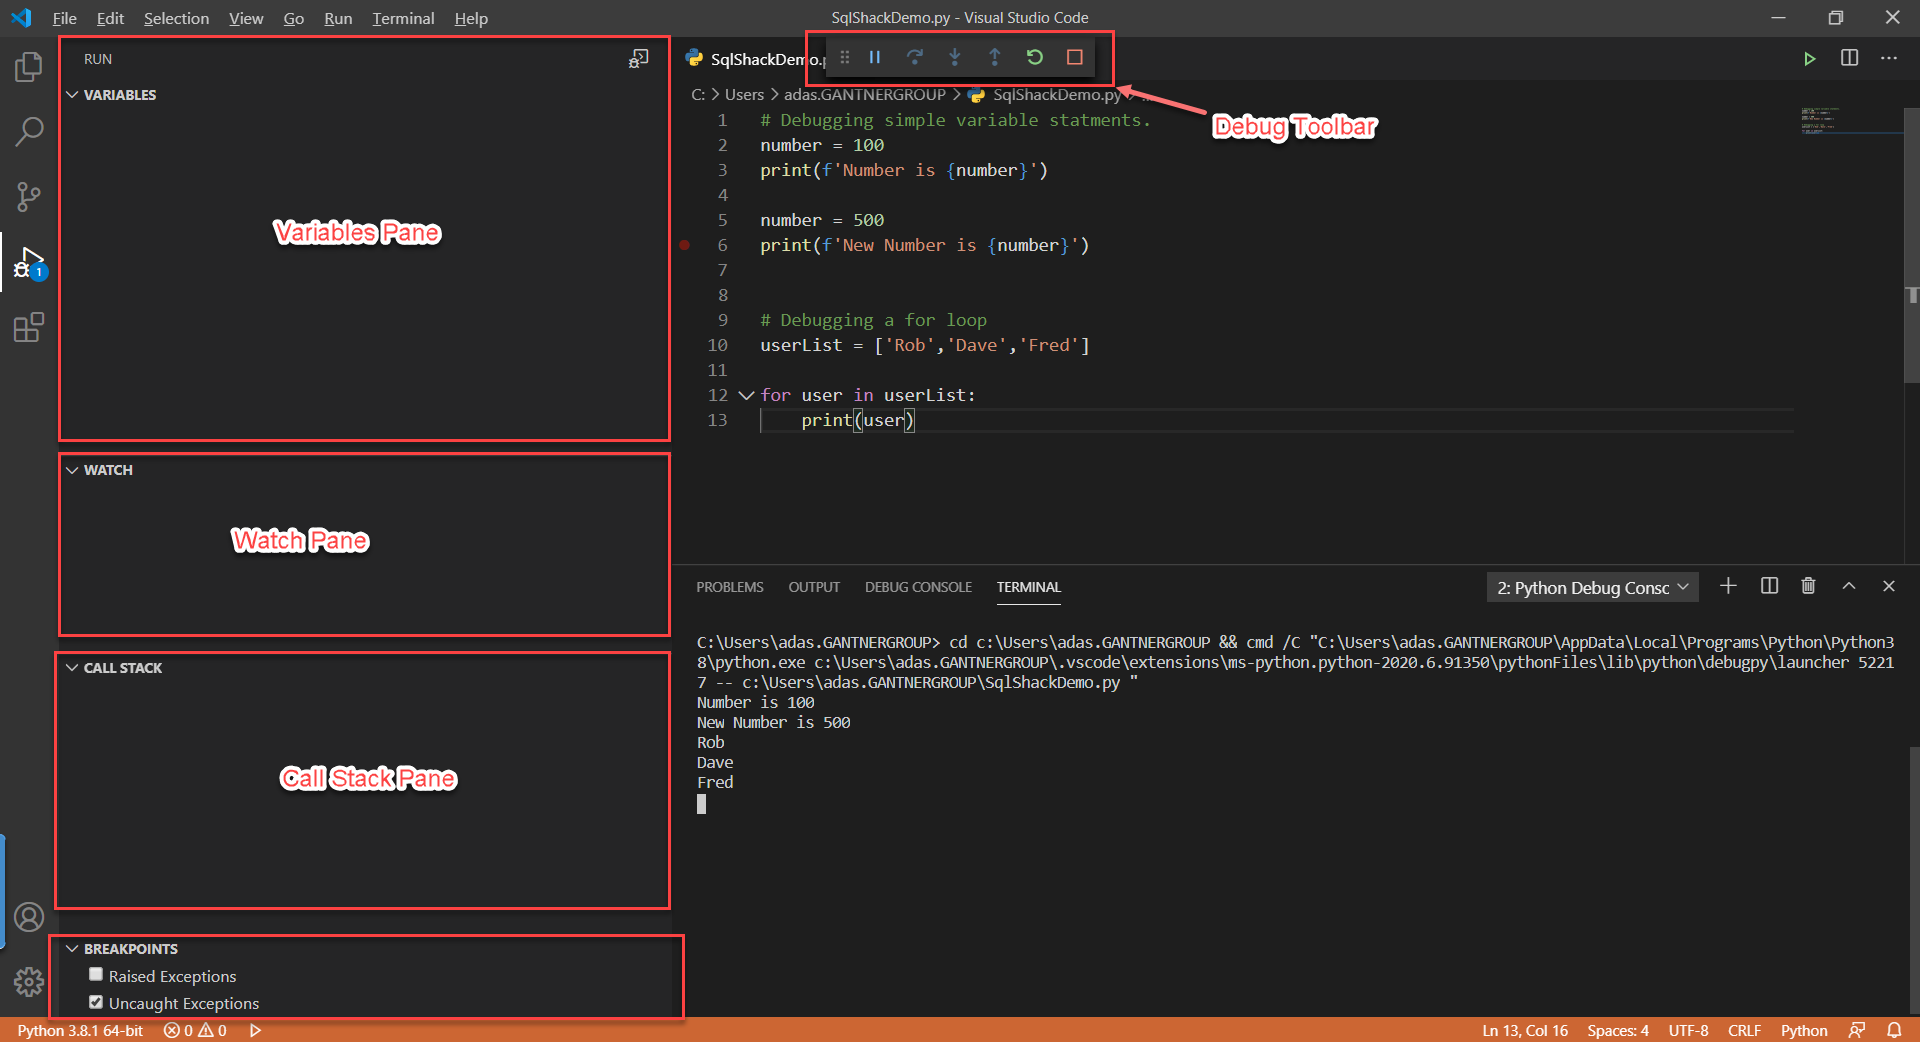
Task: Open the Extensions sidebar view
Action: pyautogui.click(x=29, y=328)
